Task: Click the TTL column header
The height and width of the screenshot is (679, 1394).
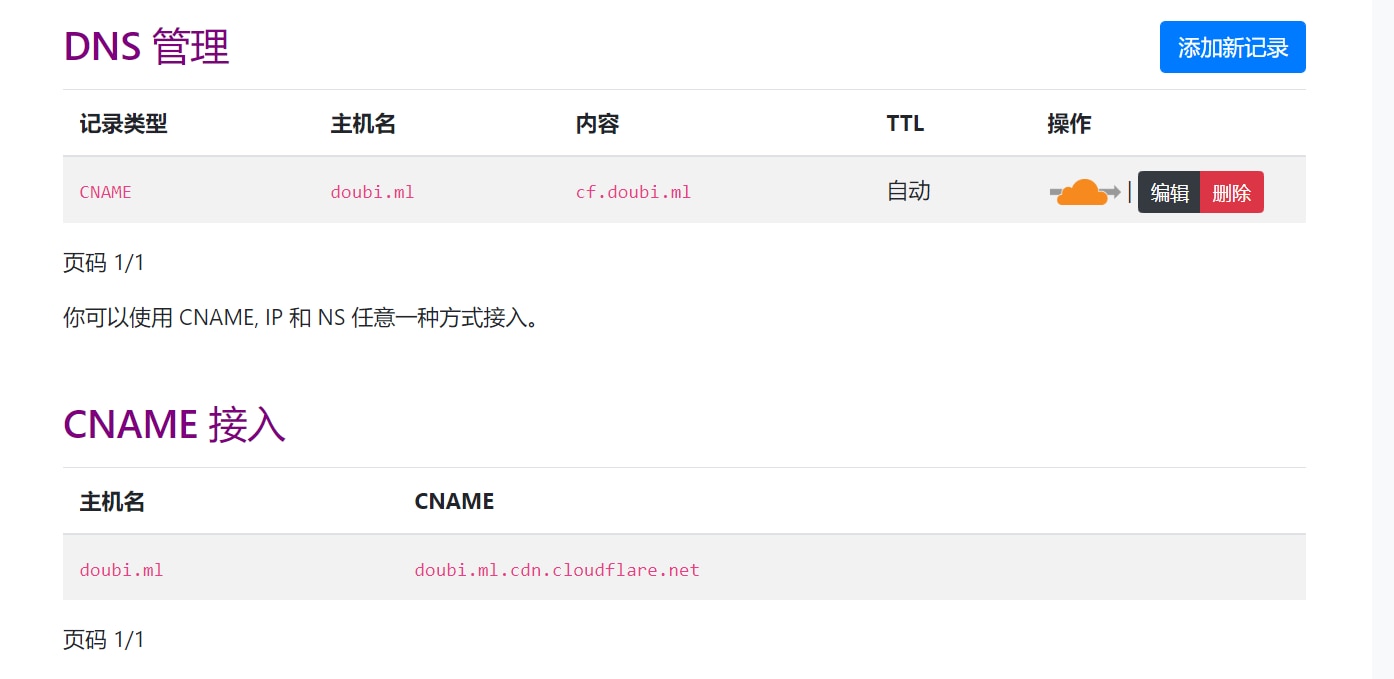Action: pyautogui.click(x=905, y=124)
